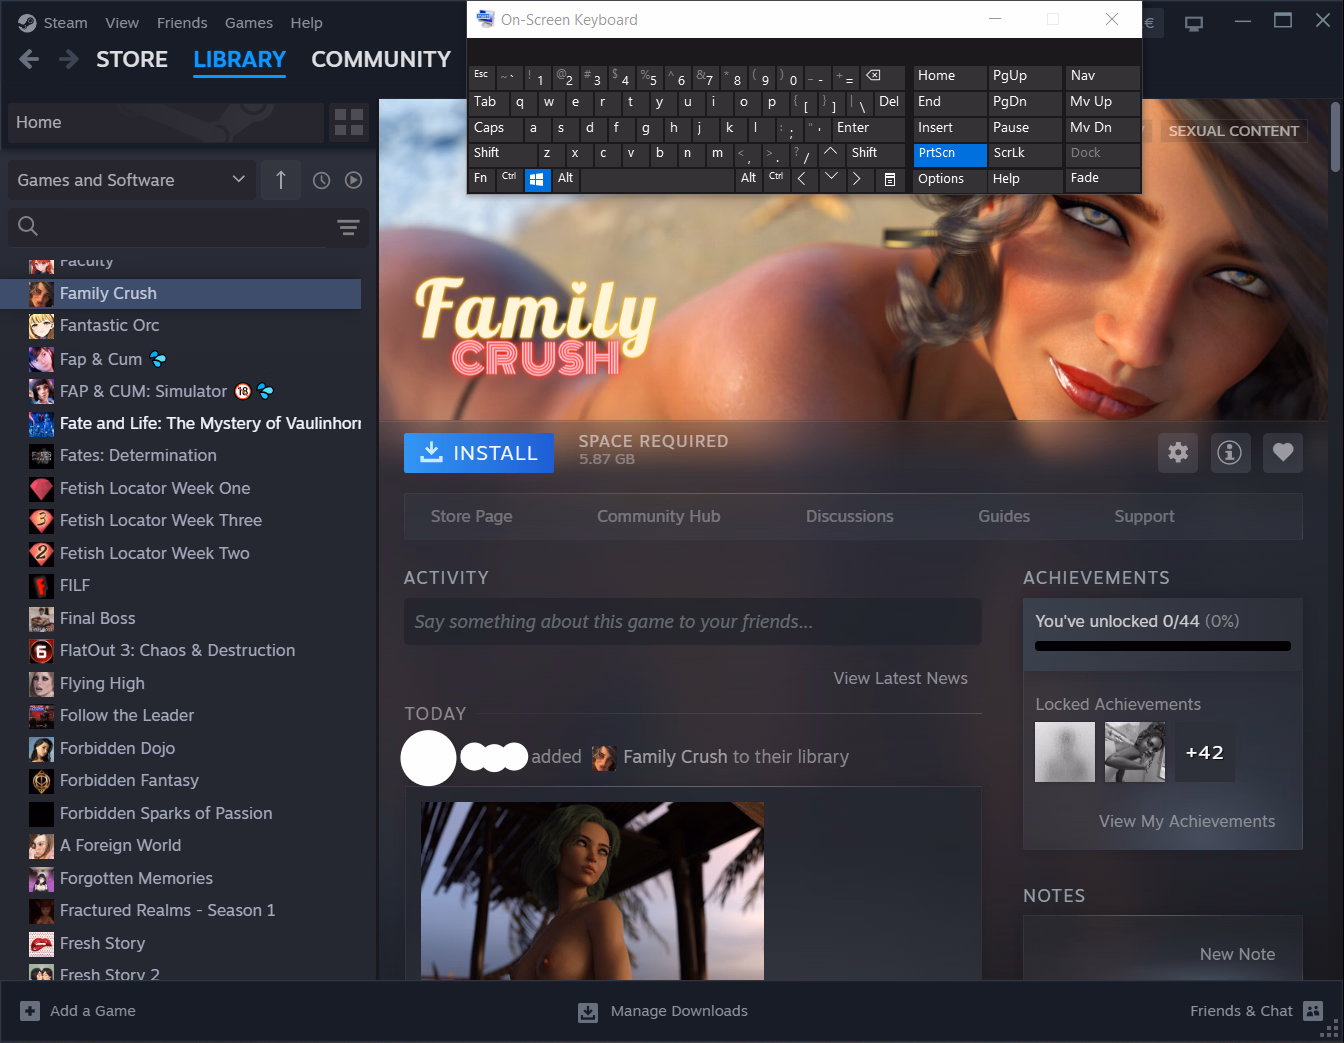1344x1043 pixels.
Task: Open the Games menu
Action: coord(249,23)
